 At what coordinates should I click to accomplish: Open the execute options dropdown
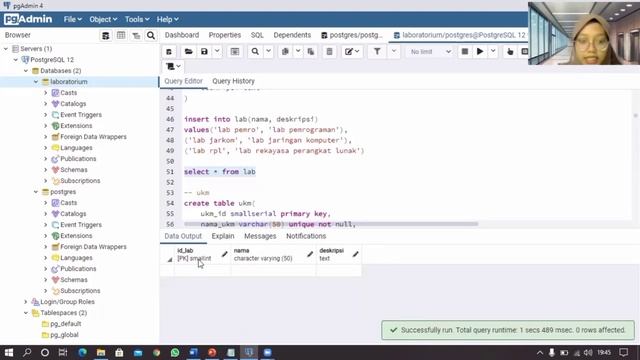pos(493,52)
